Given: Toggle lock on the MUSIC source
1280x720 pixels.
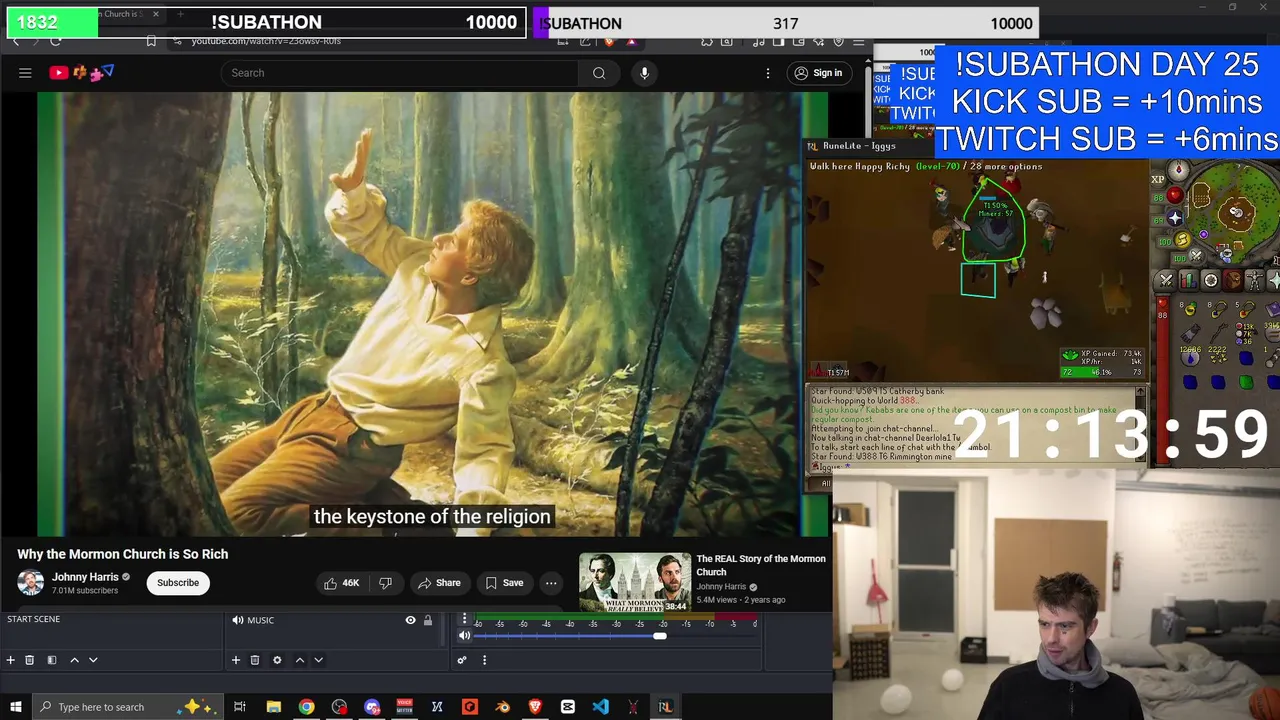Looking at the screenshot, I should [x=428, y=620].
